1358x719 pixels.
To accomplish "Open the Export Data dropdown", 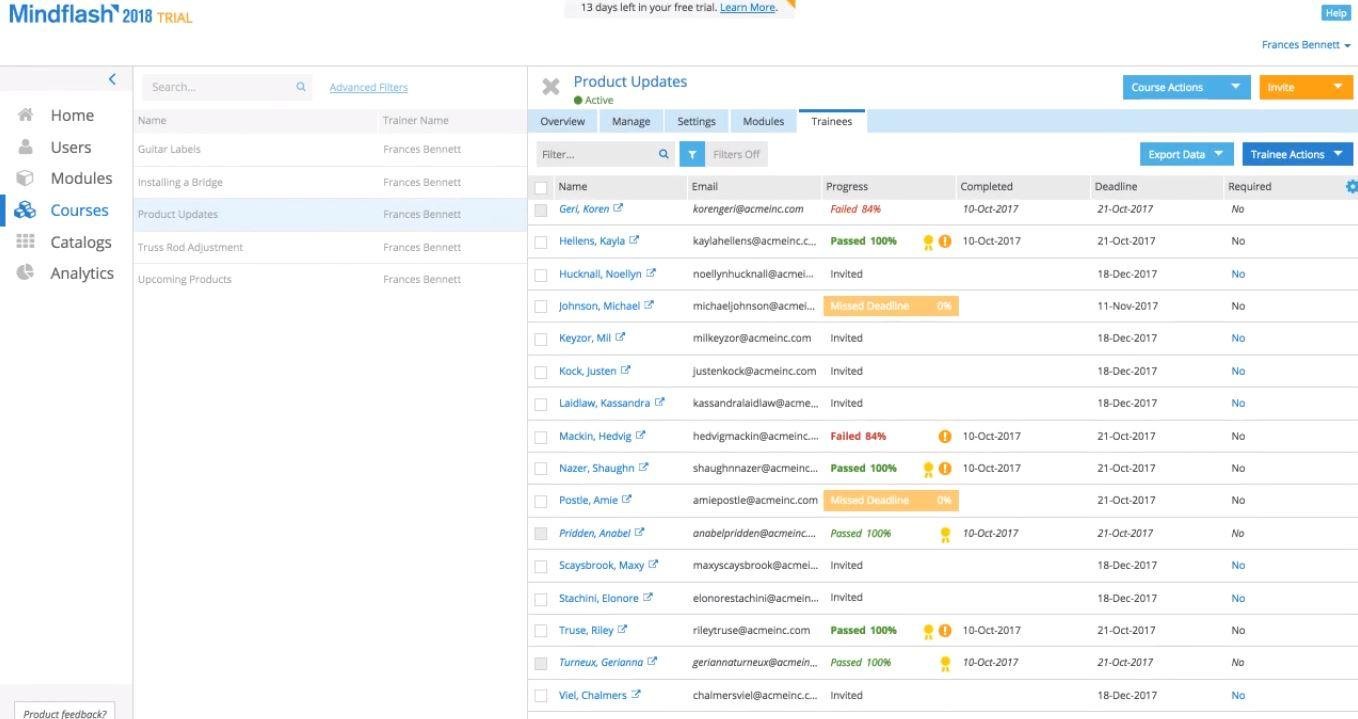I will tap(1185, 155).
